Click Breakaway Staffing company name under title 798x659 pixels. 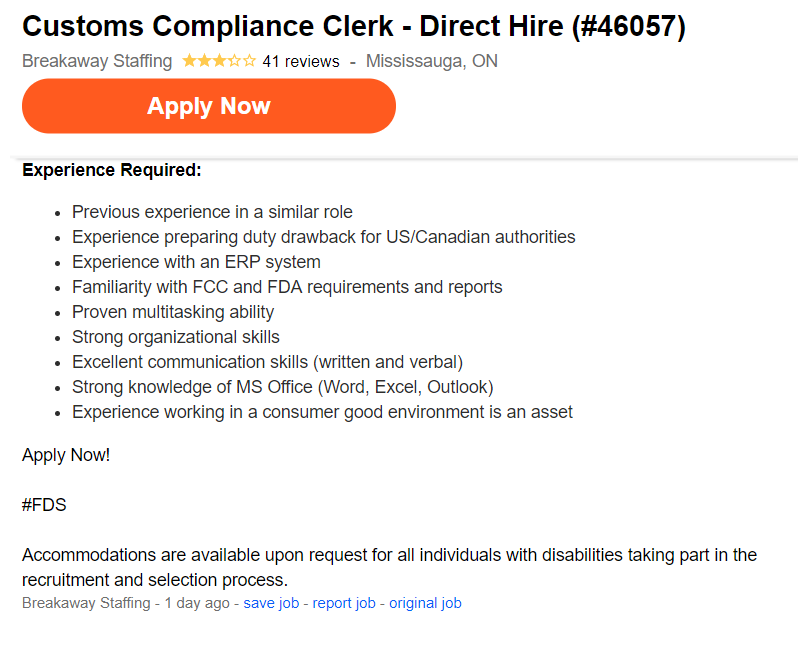(97, 61)
